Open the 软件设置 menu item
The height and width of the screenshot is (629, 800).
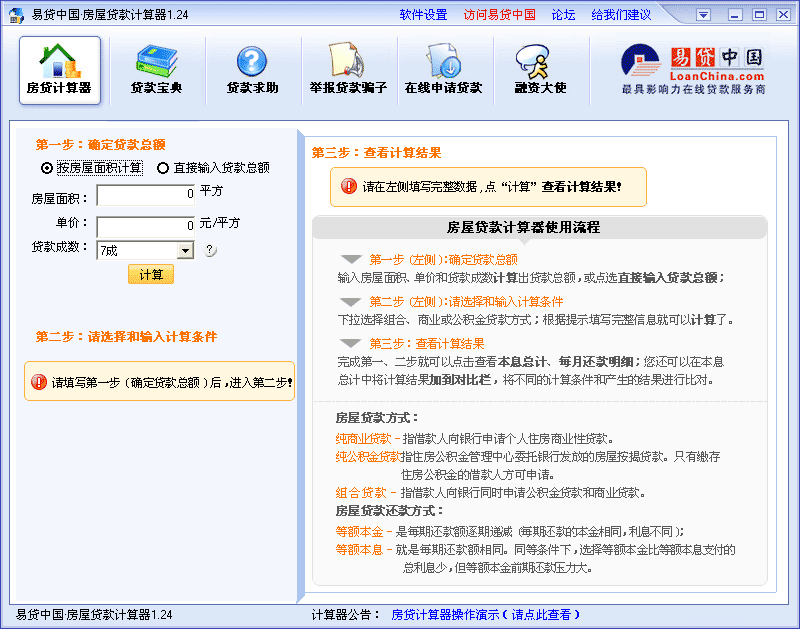(x=423, y=15)
